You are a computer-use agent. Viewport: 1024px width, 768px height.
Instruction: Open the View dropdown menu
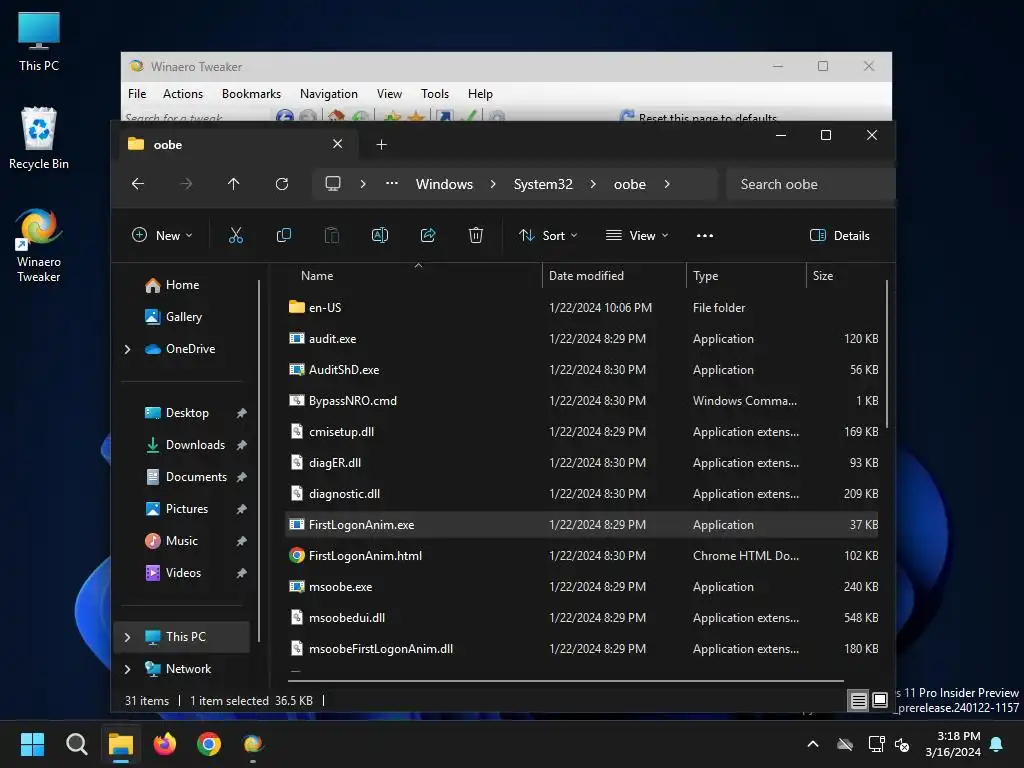[637, 235]
